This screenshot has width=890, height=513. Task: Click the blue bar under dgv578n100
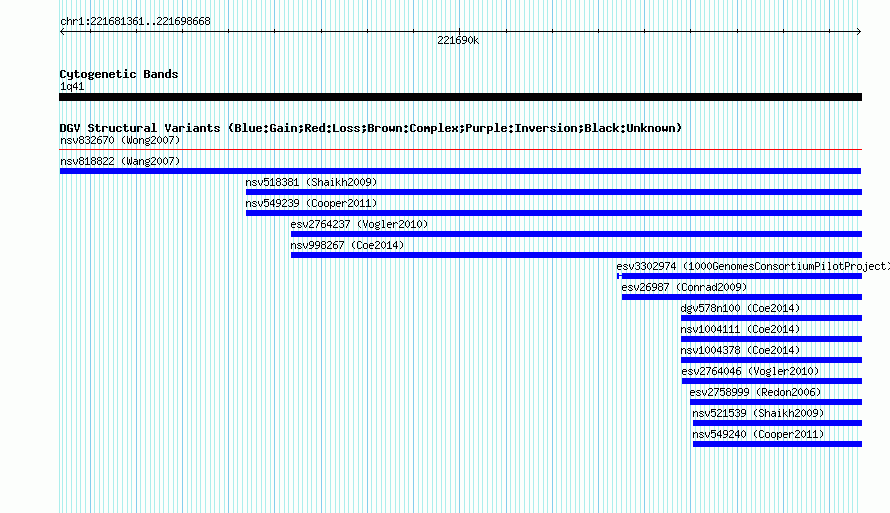point(771,318)
